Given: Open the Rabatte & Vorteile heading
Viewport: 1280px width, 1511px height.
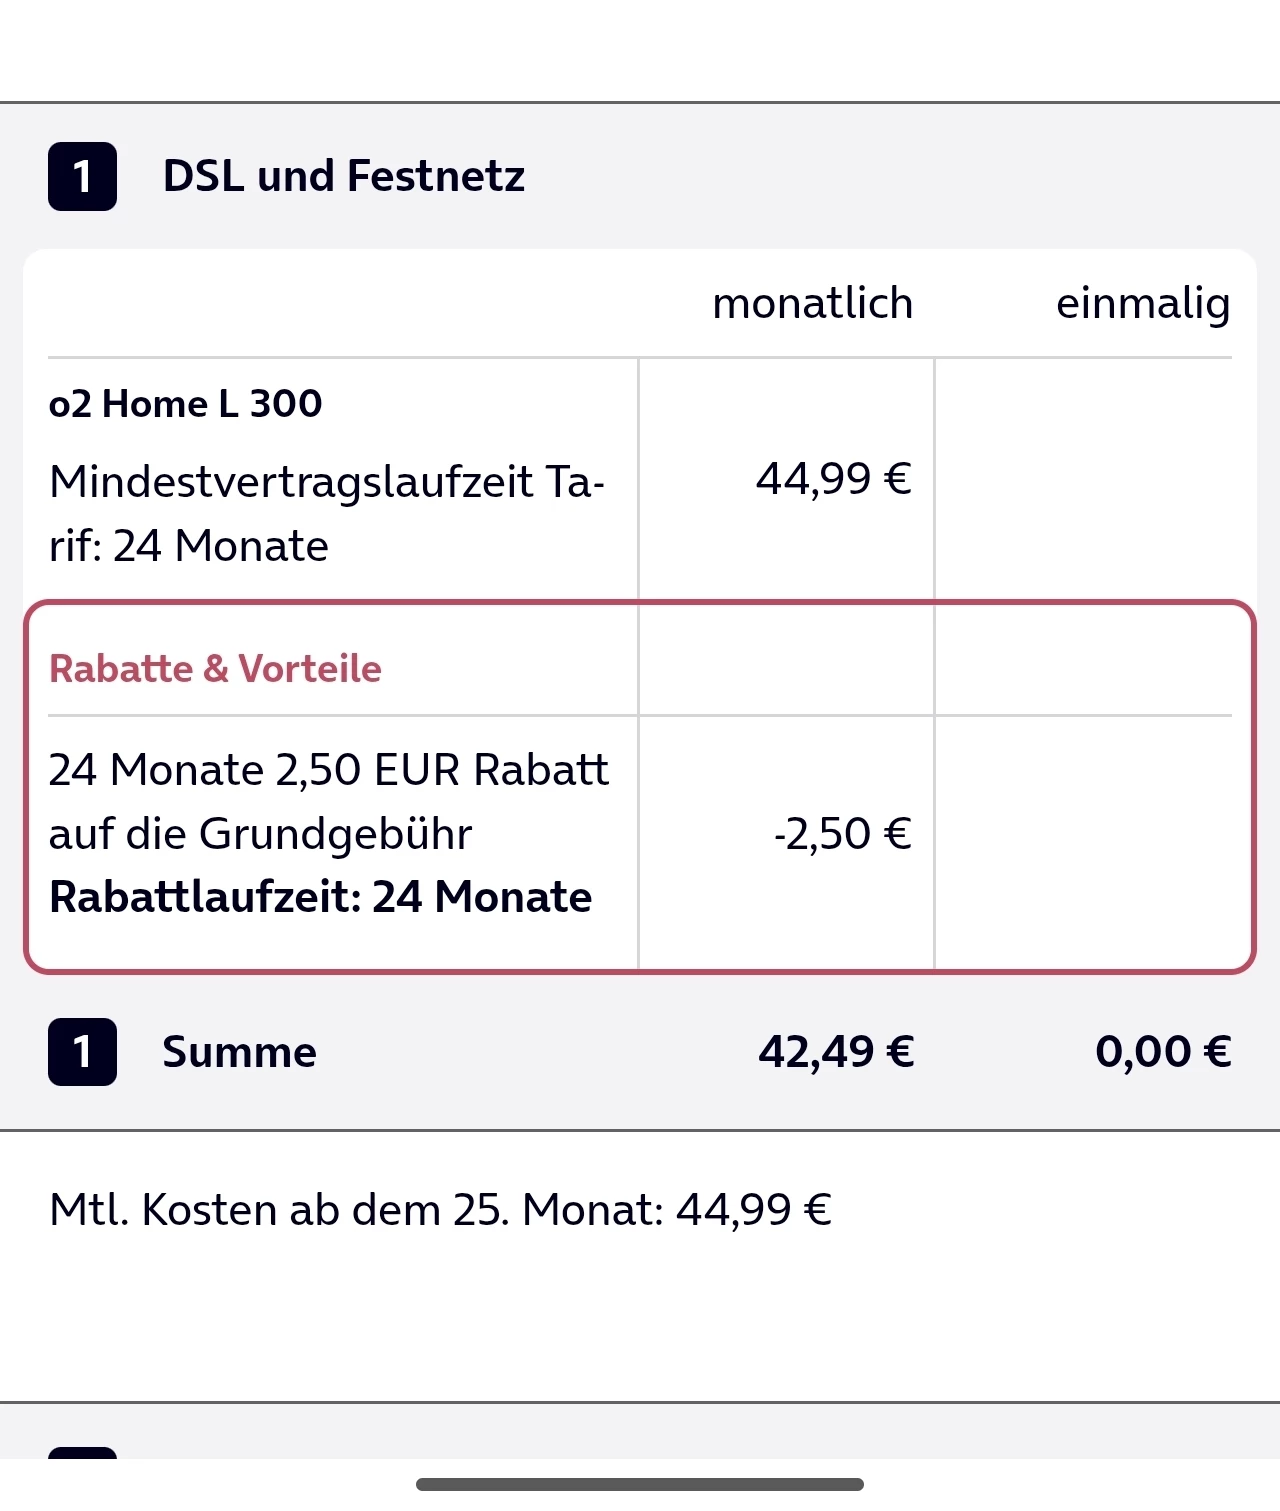Looking at the screenshot, I should pyautogui.click(x=215, y=669).
